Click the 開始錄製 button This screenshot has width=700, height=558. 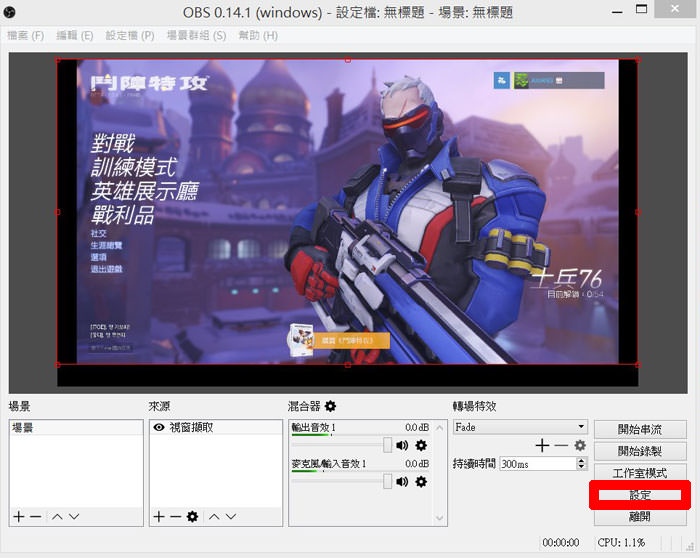tap(640, 451)
